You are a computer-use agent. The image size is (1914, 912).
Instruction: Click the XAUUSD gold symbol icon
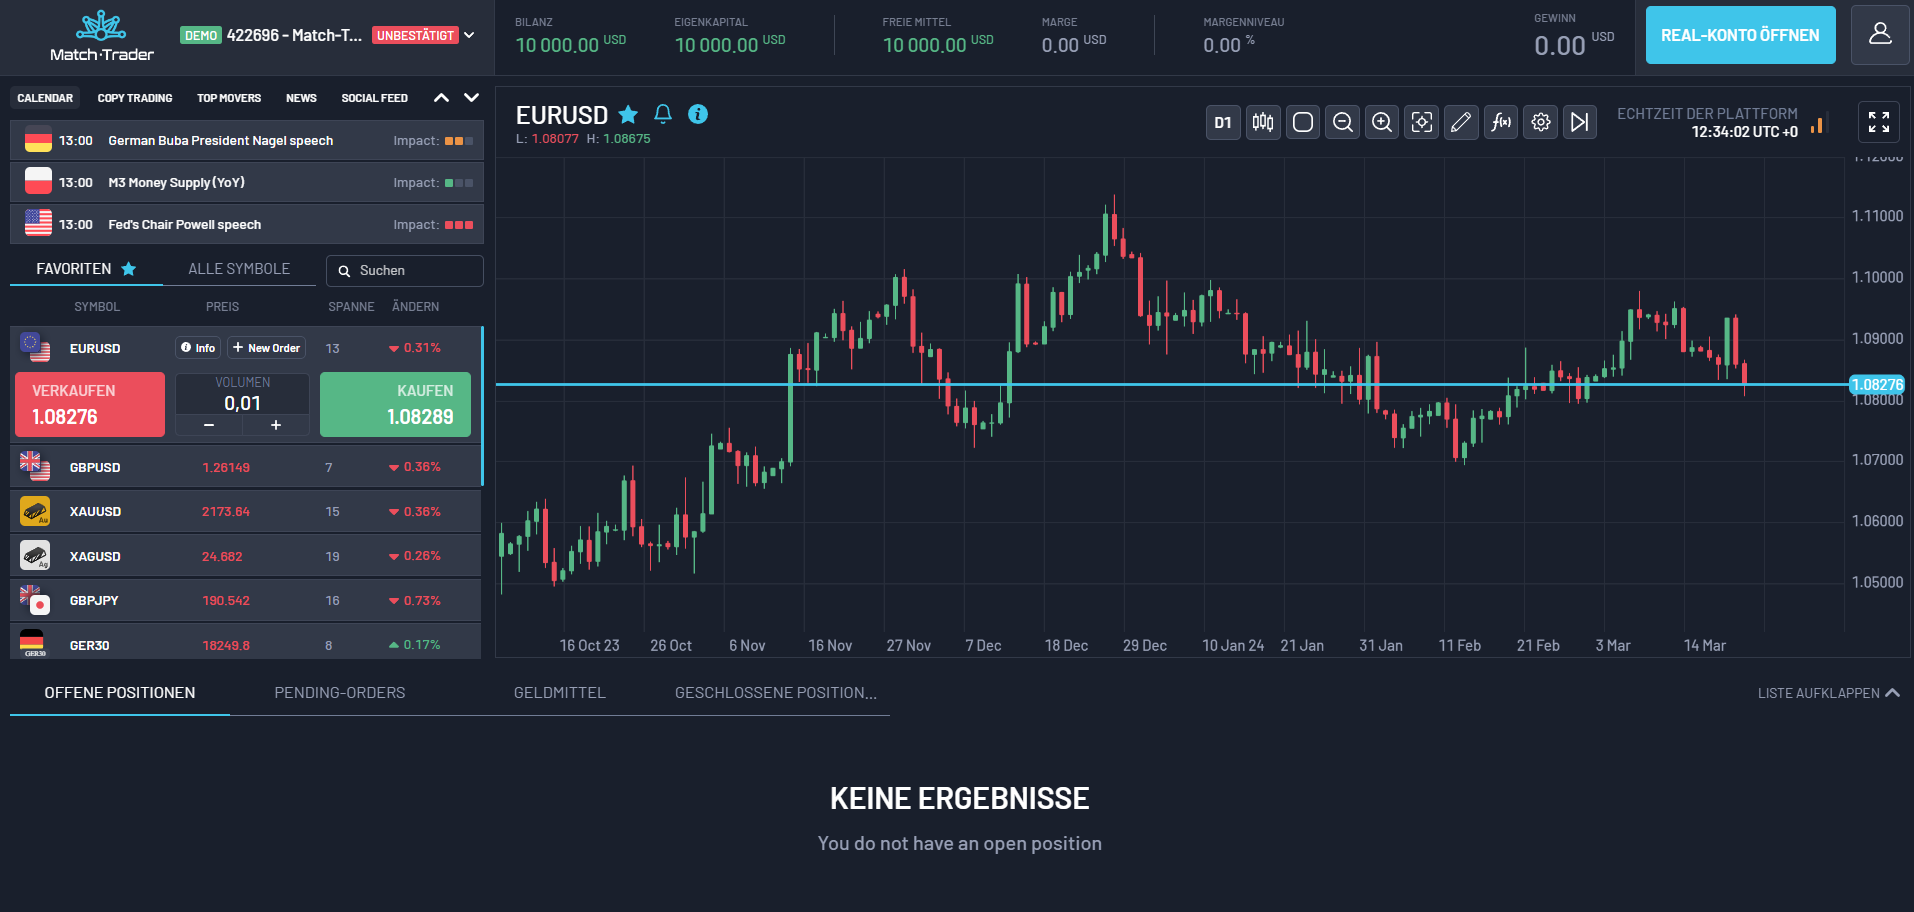(35, 512)
